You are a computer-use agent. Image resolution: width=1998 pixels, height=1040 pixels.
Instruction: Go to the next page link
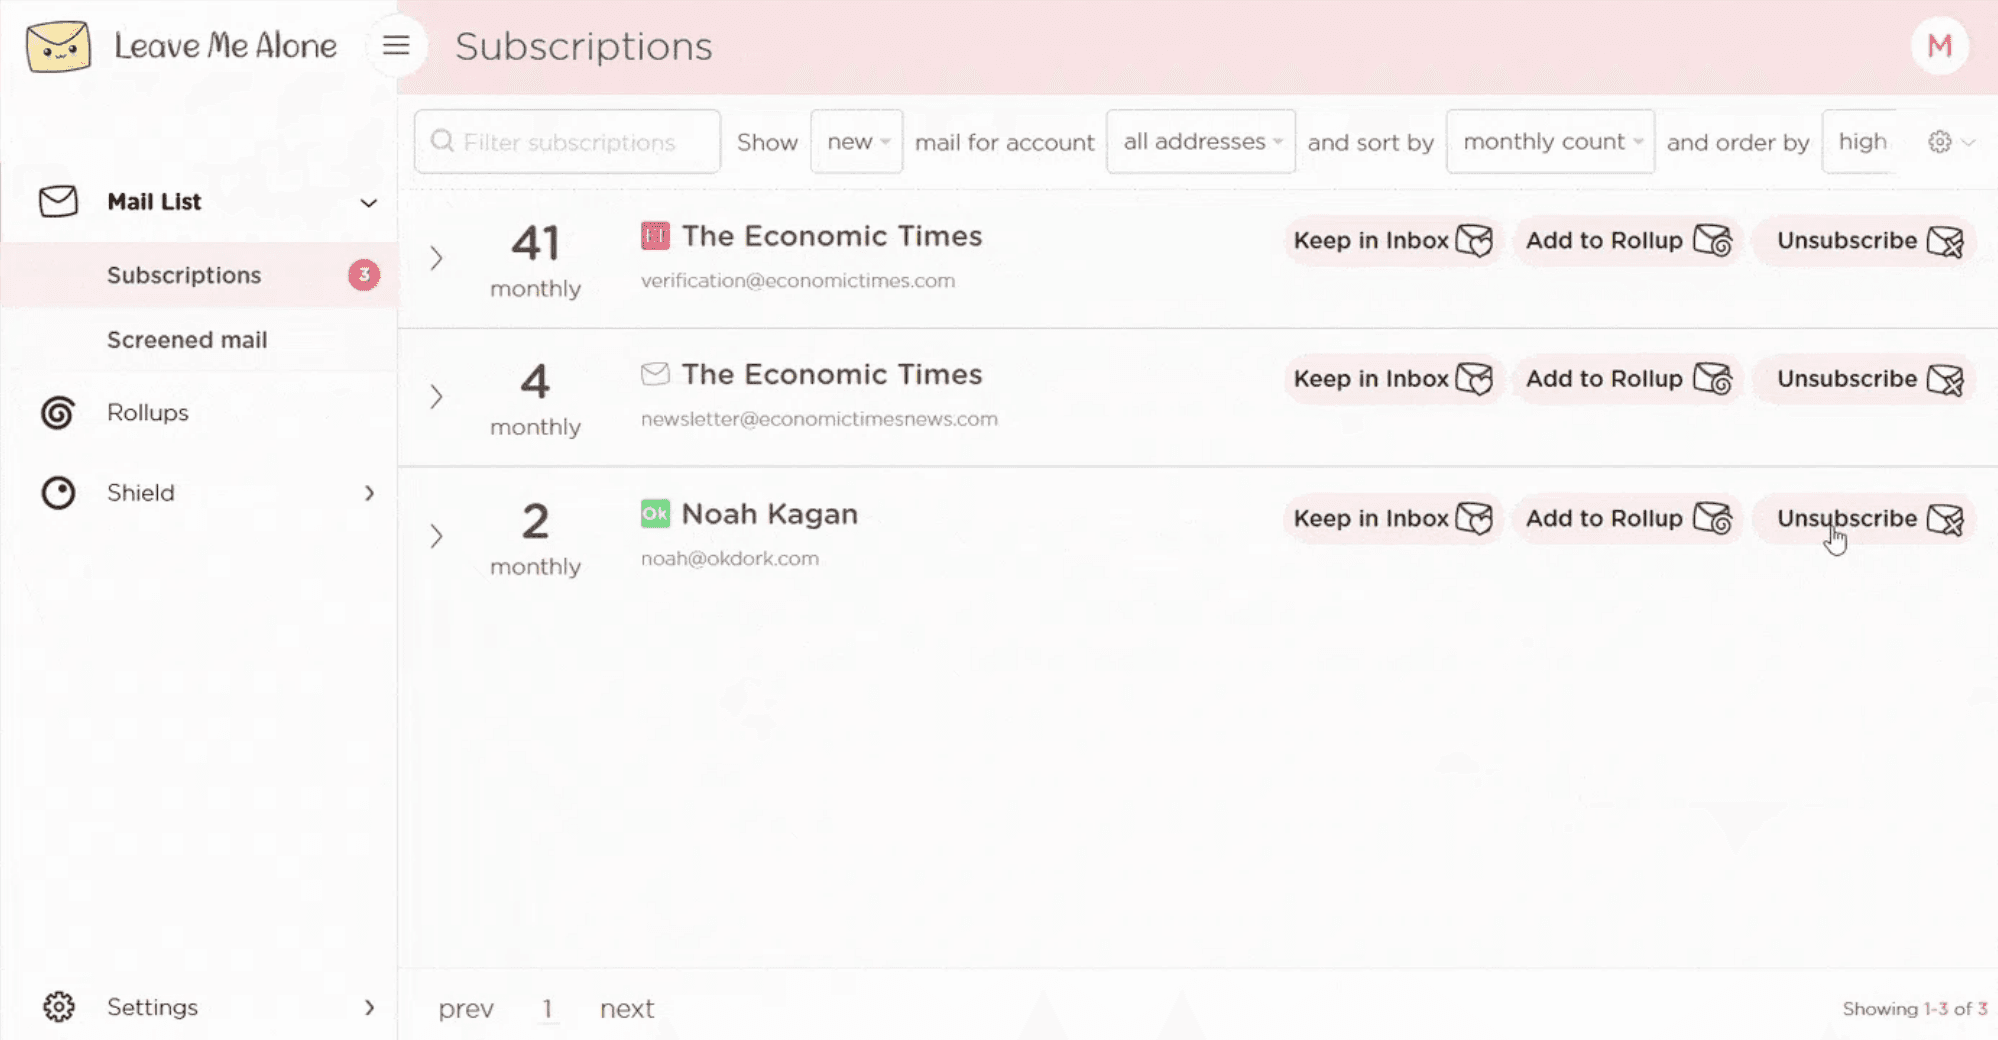pyautogui.click(x=626, y=1009)
